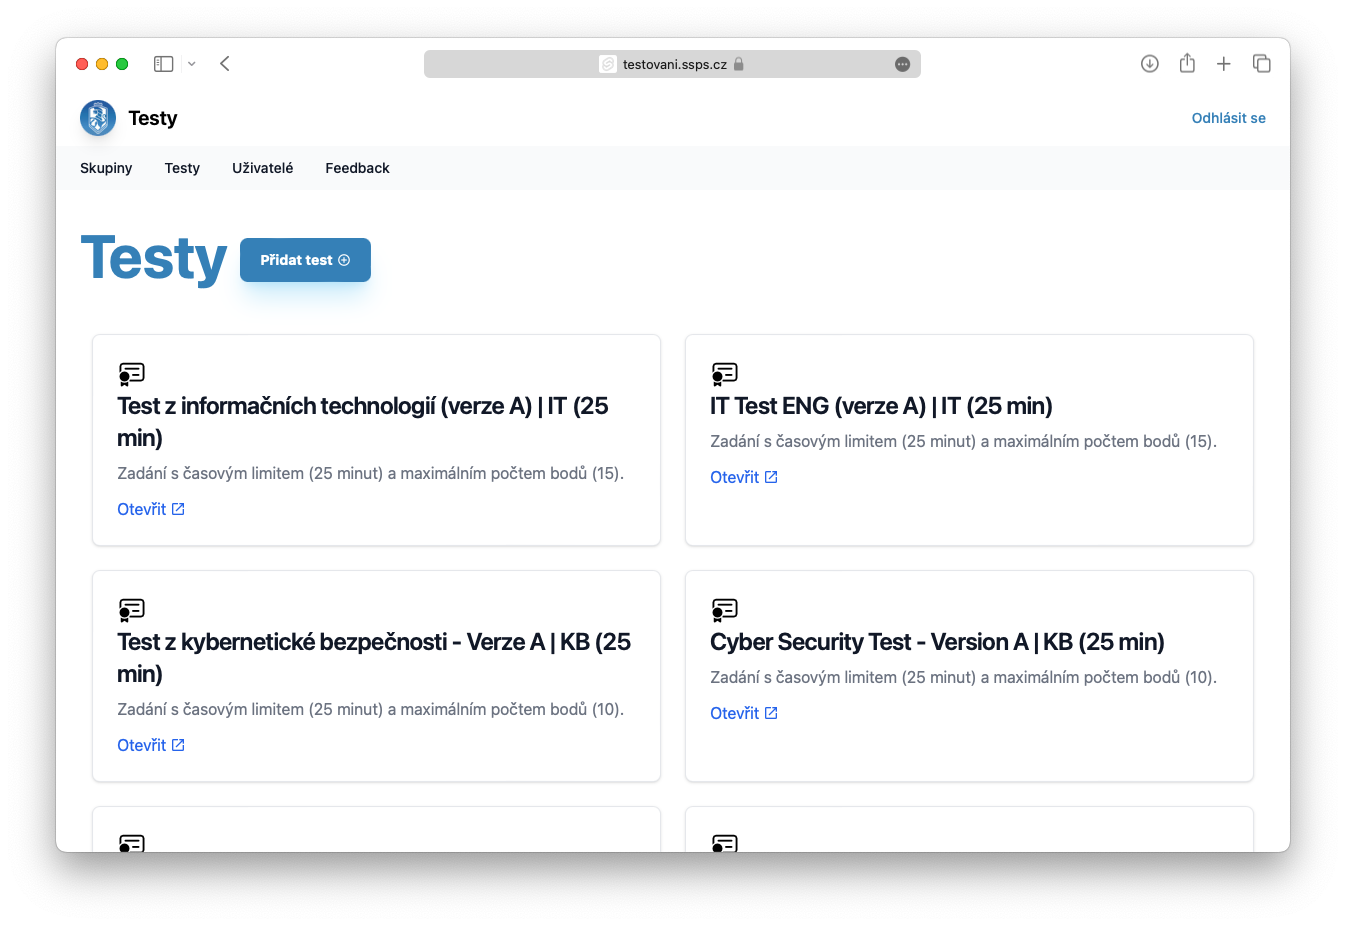Click the title 'IT Test ENG (verze A) | IT (25 min)'

881,406
